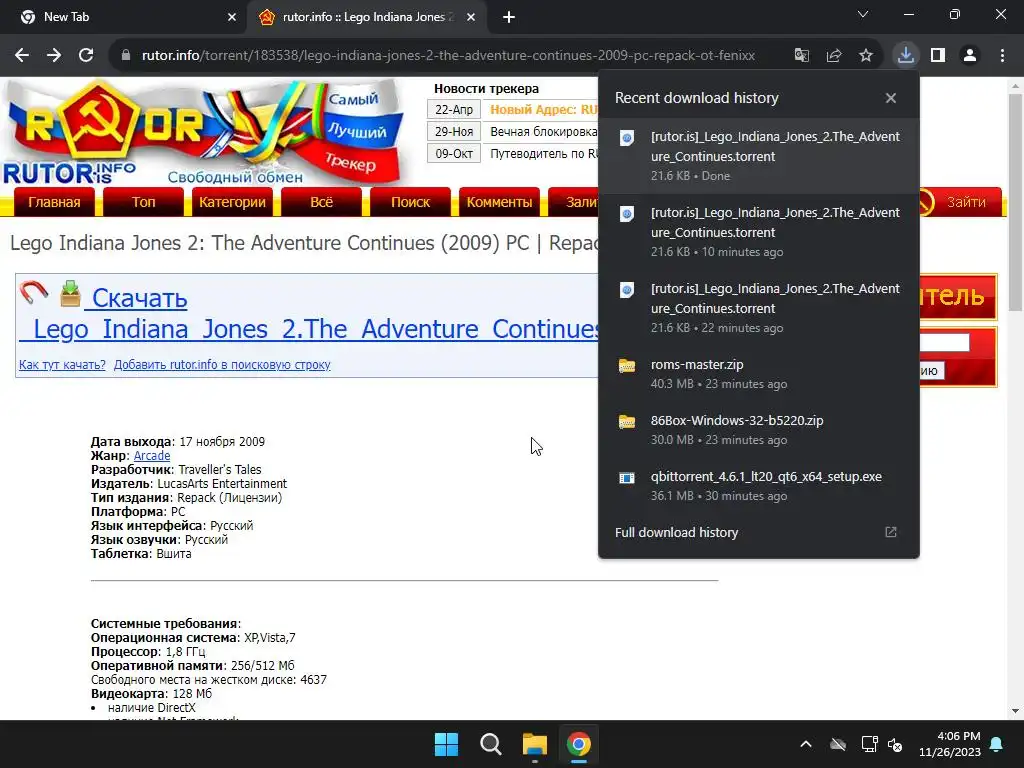1024x768 pixels.
Task: Select the rutor.info Lego Indiana Jones tab
Action: pyautogui.click(x=366, y=17)
